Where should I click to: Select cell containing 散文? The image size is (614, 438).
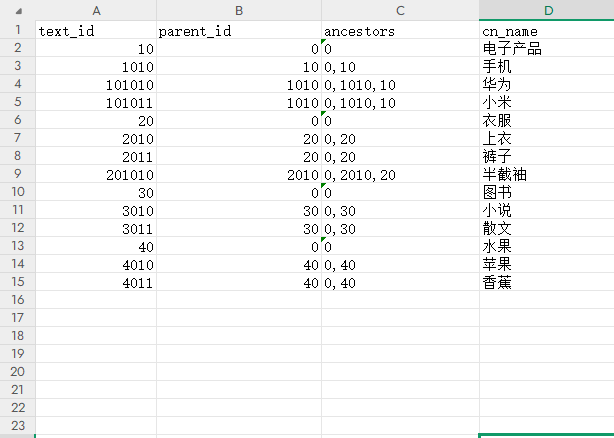547,228
